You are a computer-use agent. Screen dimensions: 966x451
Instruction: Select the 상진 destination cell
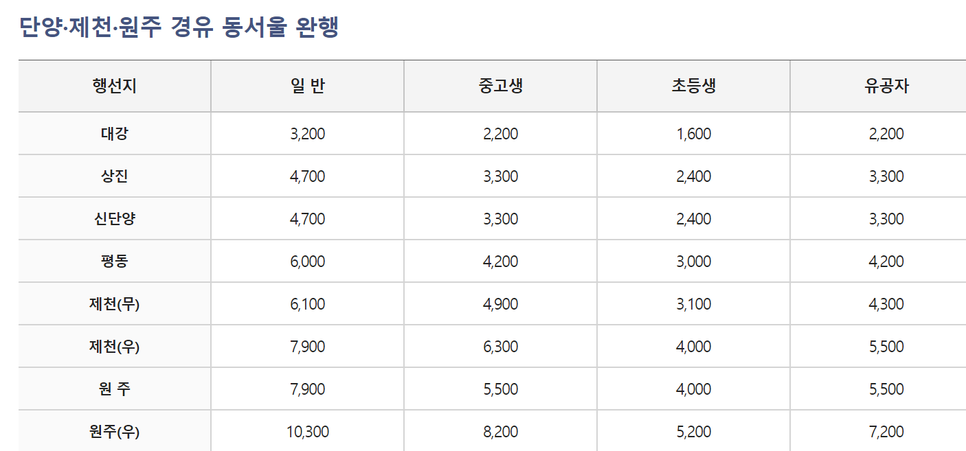point(115,176)
